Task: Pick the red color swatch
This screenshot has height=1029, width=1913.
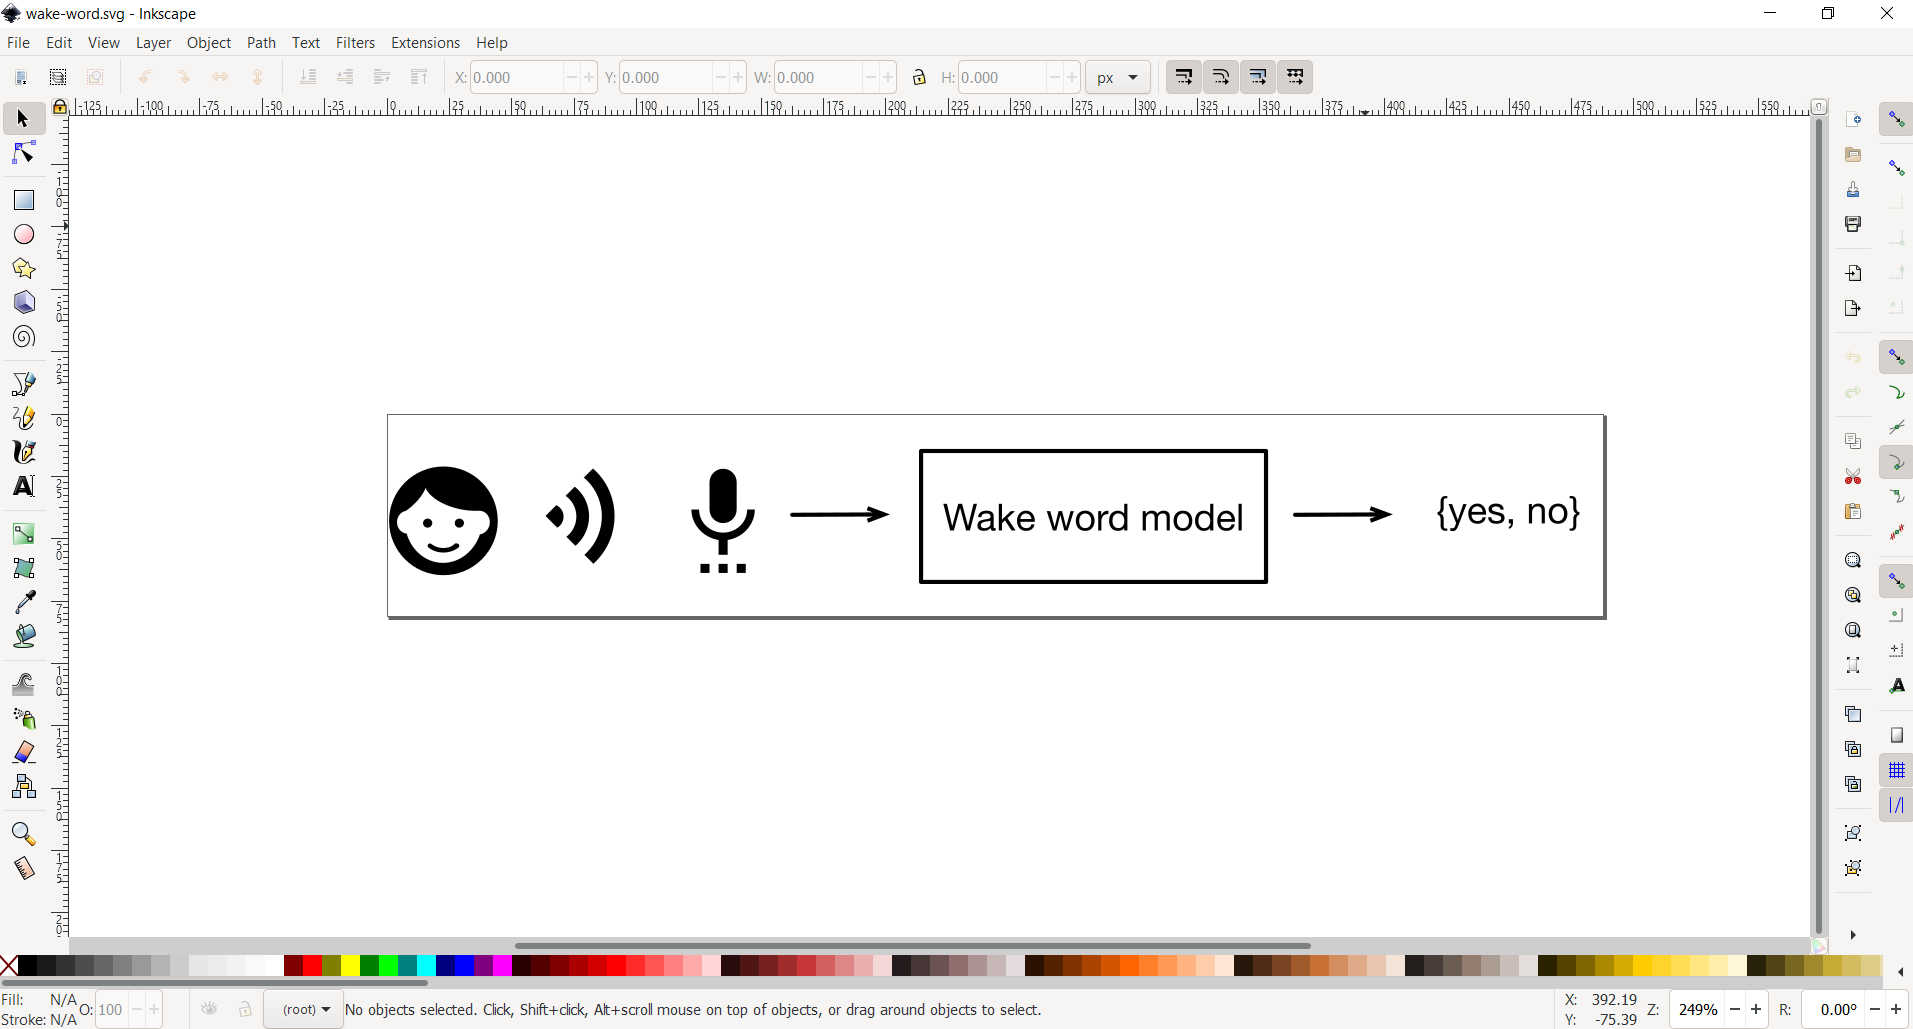Action: click(x=312, y=965)
